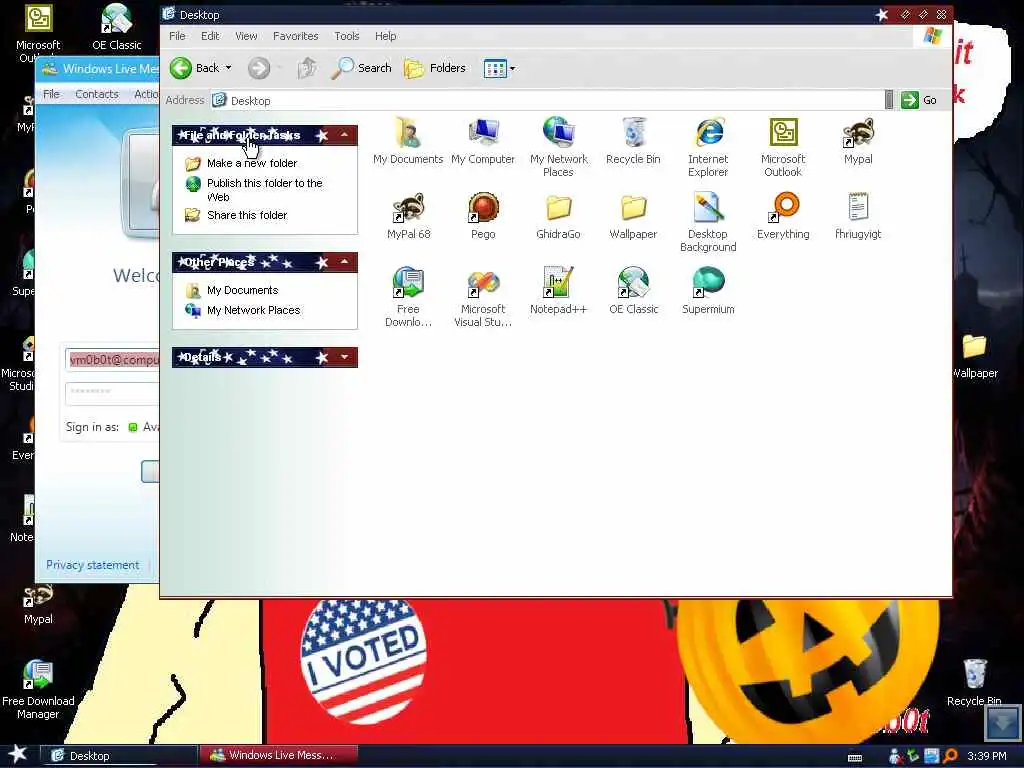Click Publish this folder to the Web
Viewport: 1024px width, 768px height.
(x=264, y=190)
